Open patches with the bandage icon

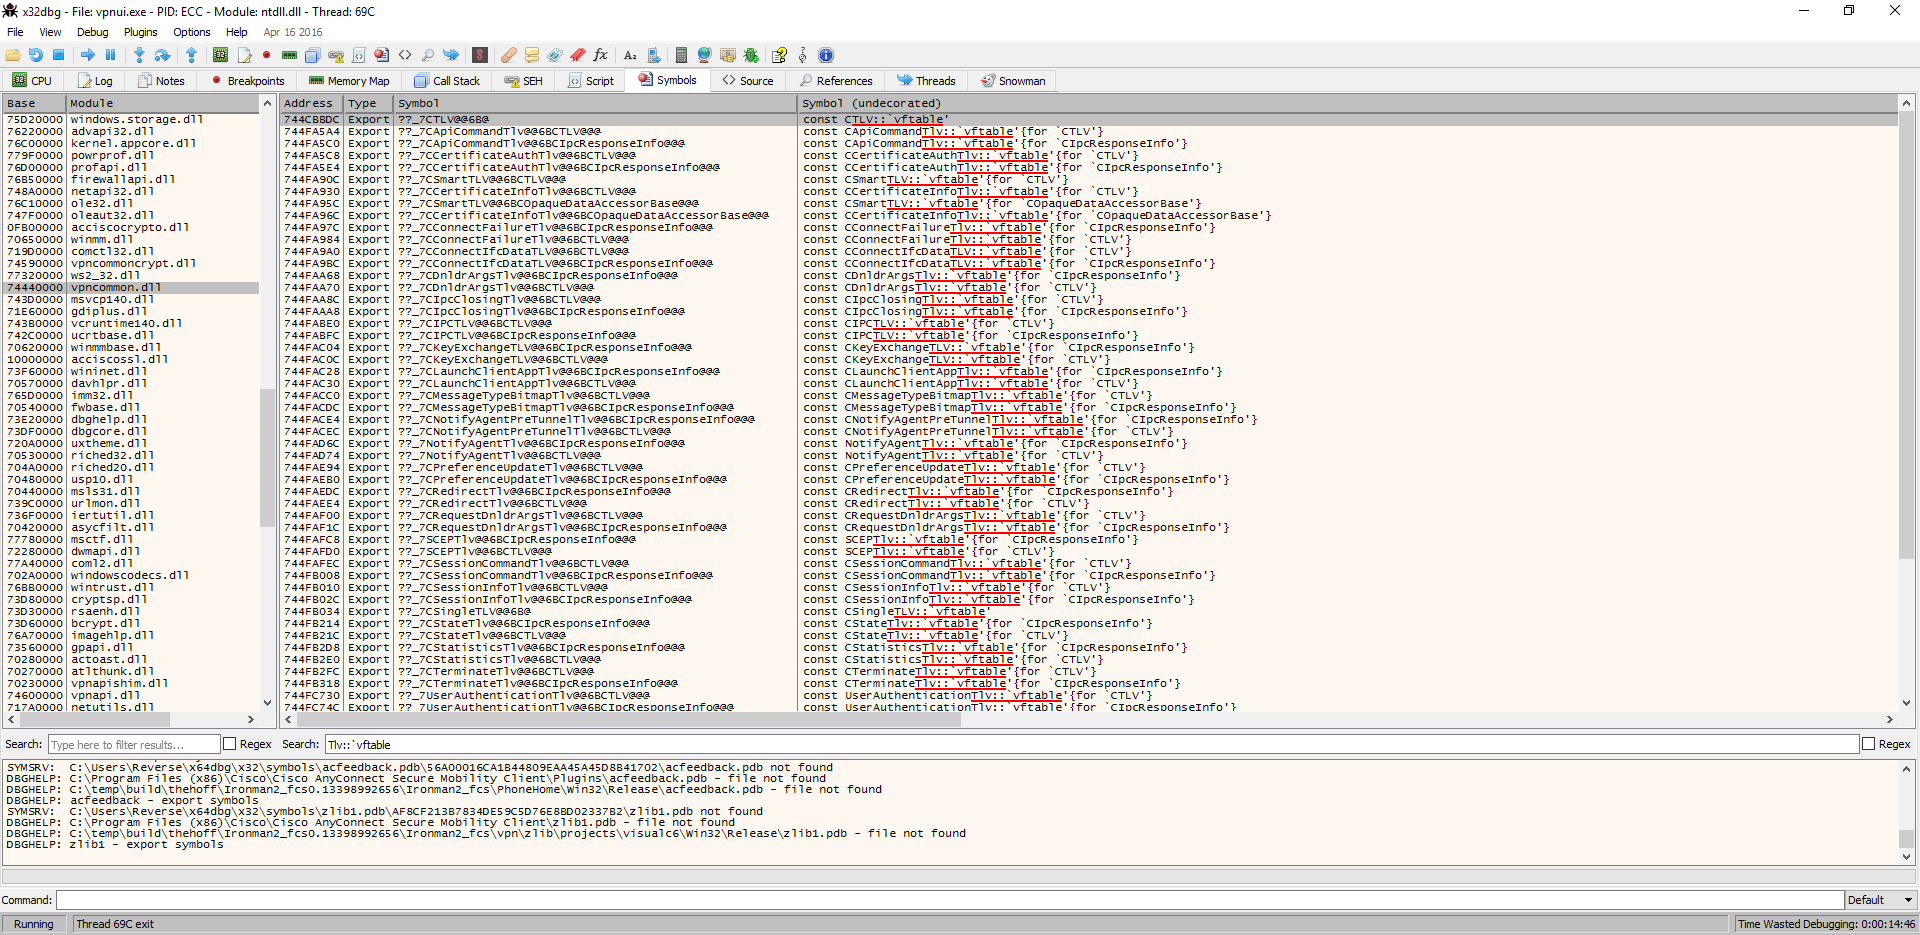[x=509, y=55]
